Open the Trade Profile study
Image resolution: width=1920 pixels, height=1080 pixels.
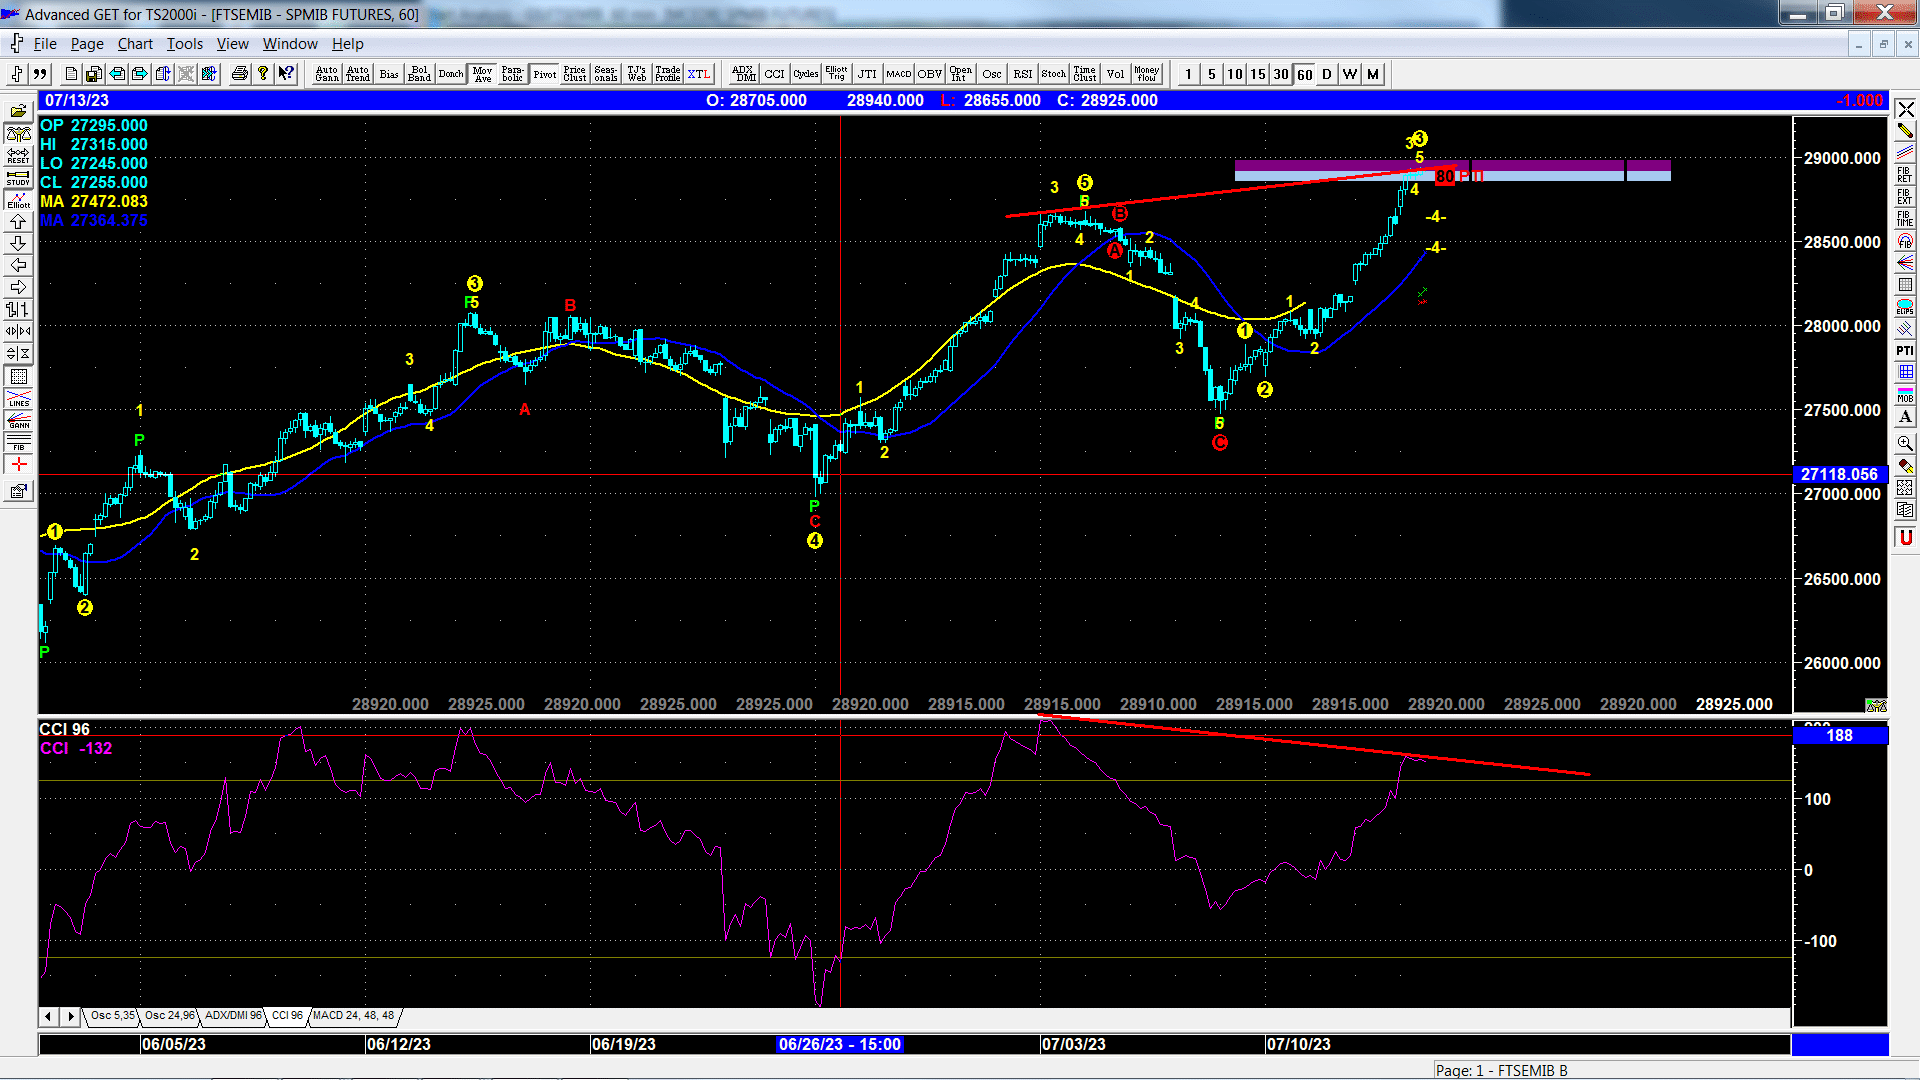click(x=668, y=74)
